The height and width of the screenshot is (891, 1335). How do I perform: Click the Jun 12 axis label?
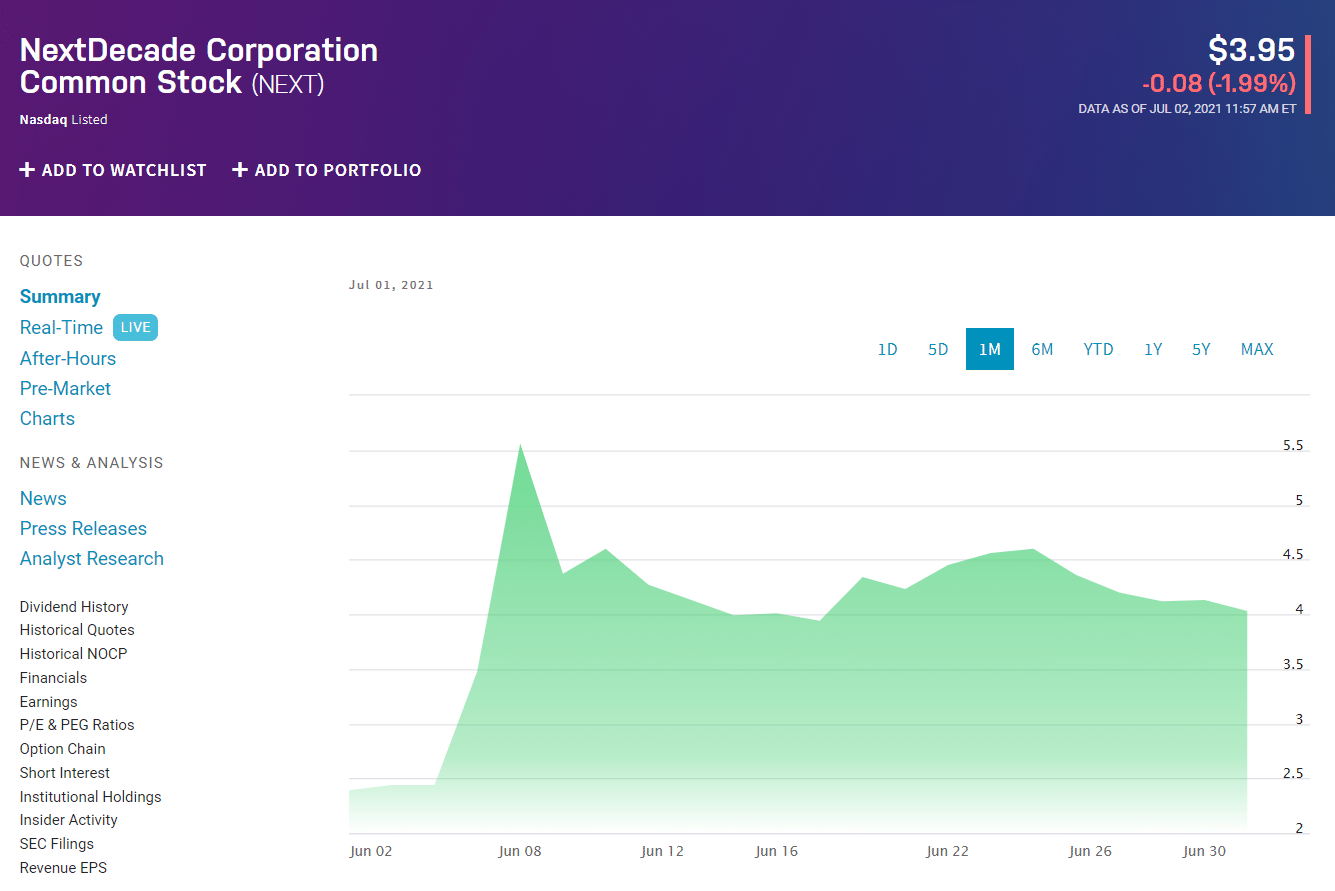point(662,852)
